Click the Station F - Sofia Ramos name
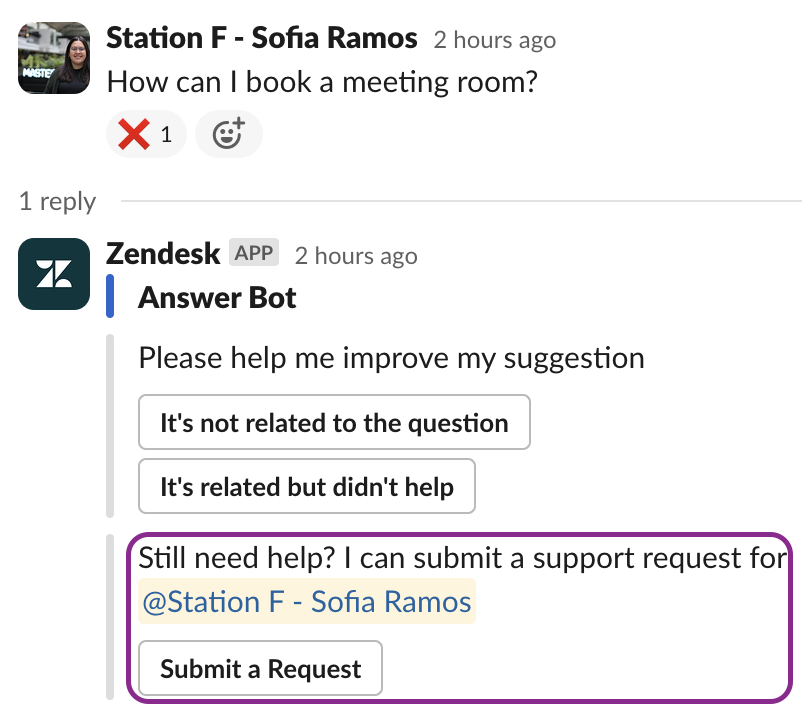The height and width of the screenshot is (718, 802). pyautogui.click(x=262, y=38)
